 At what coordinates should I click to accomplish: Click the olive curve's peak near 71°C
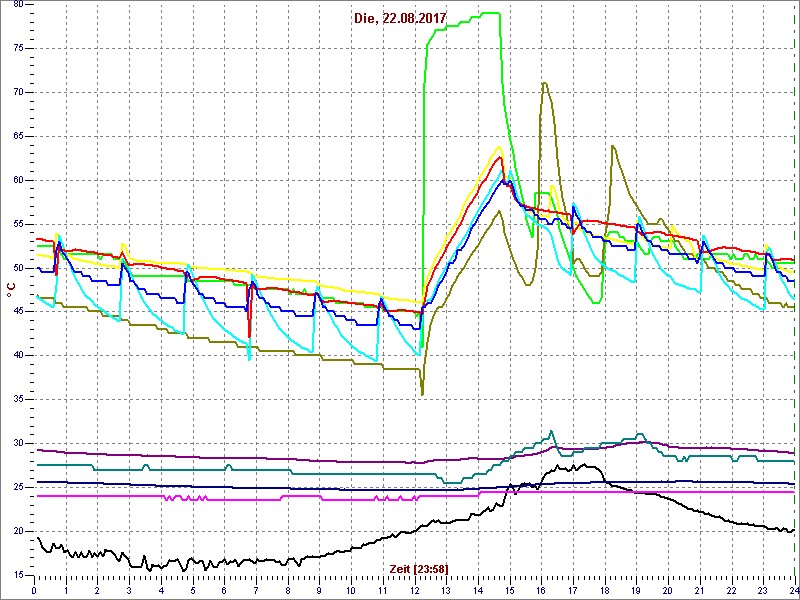[545, 83]
